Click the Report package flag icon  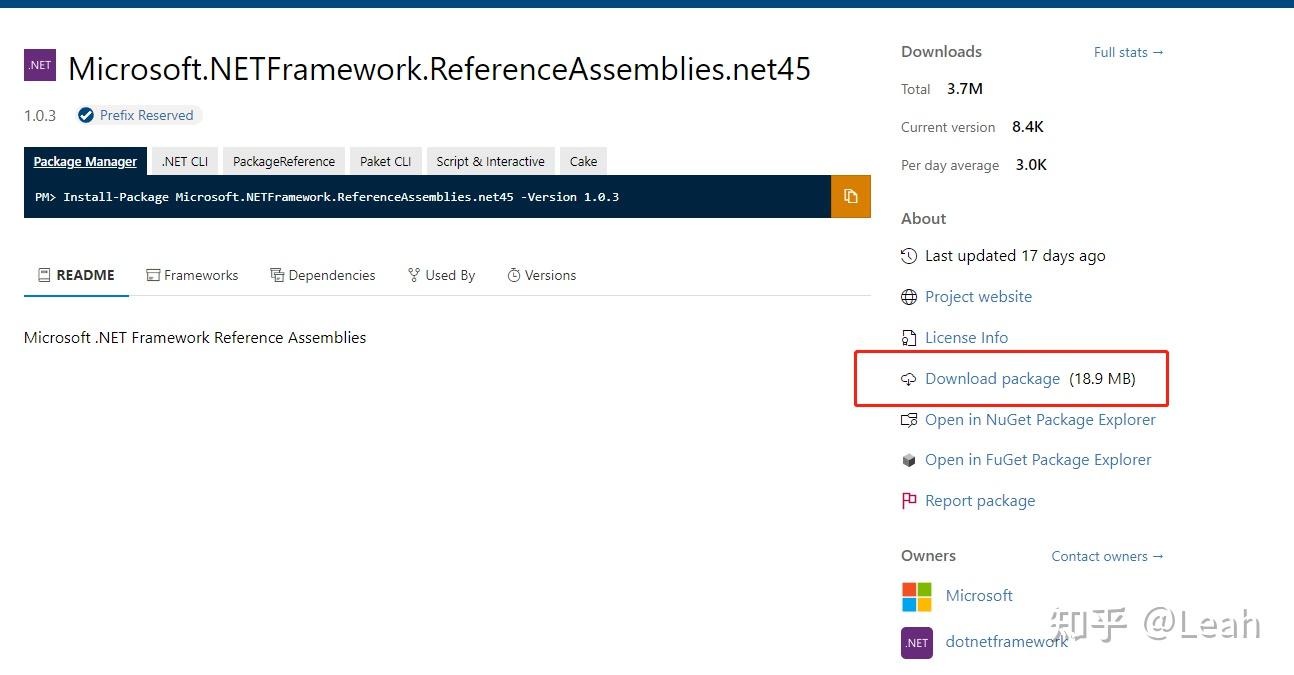pyautogui.click(x=909, y=500)
